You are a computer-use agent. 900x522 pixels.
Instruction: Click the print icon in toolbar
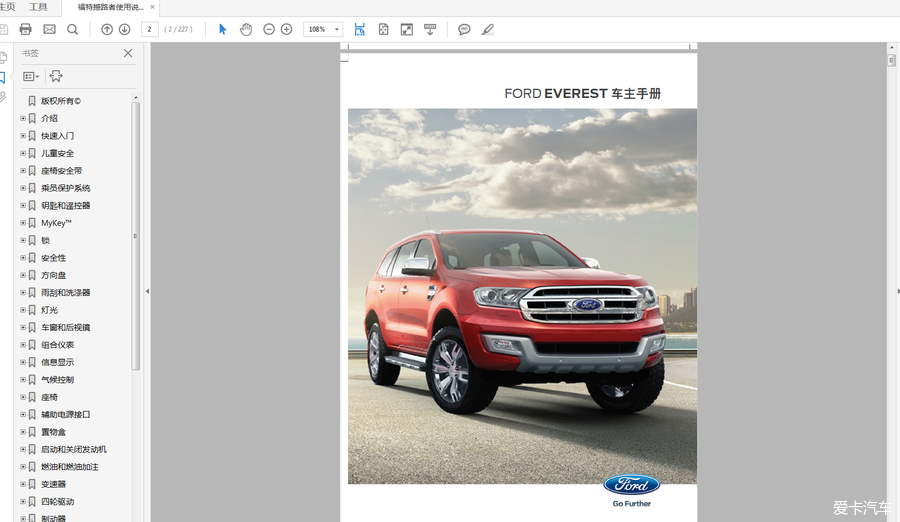click(x=25, y=29)
